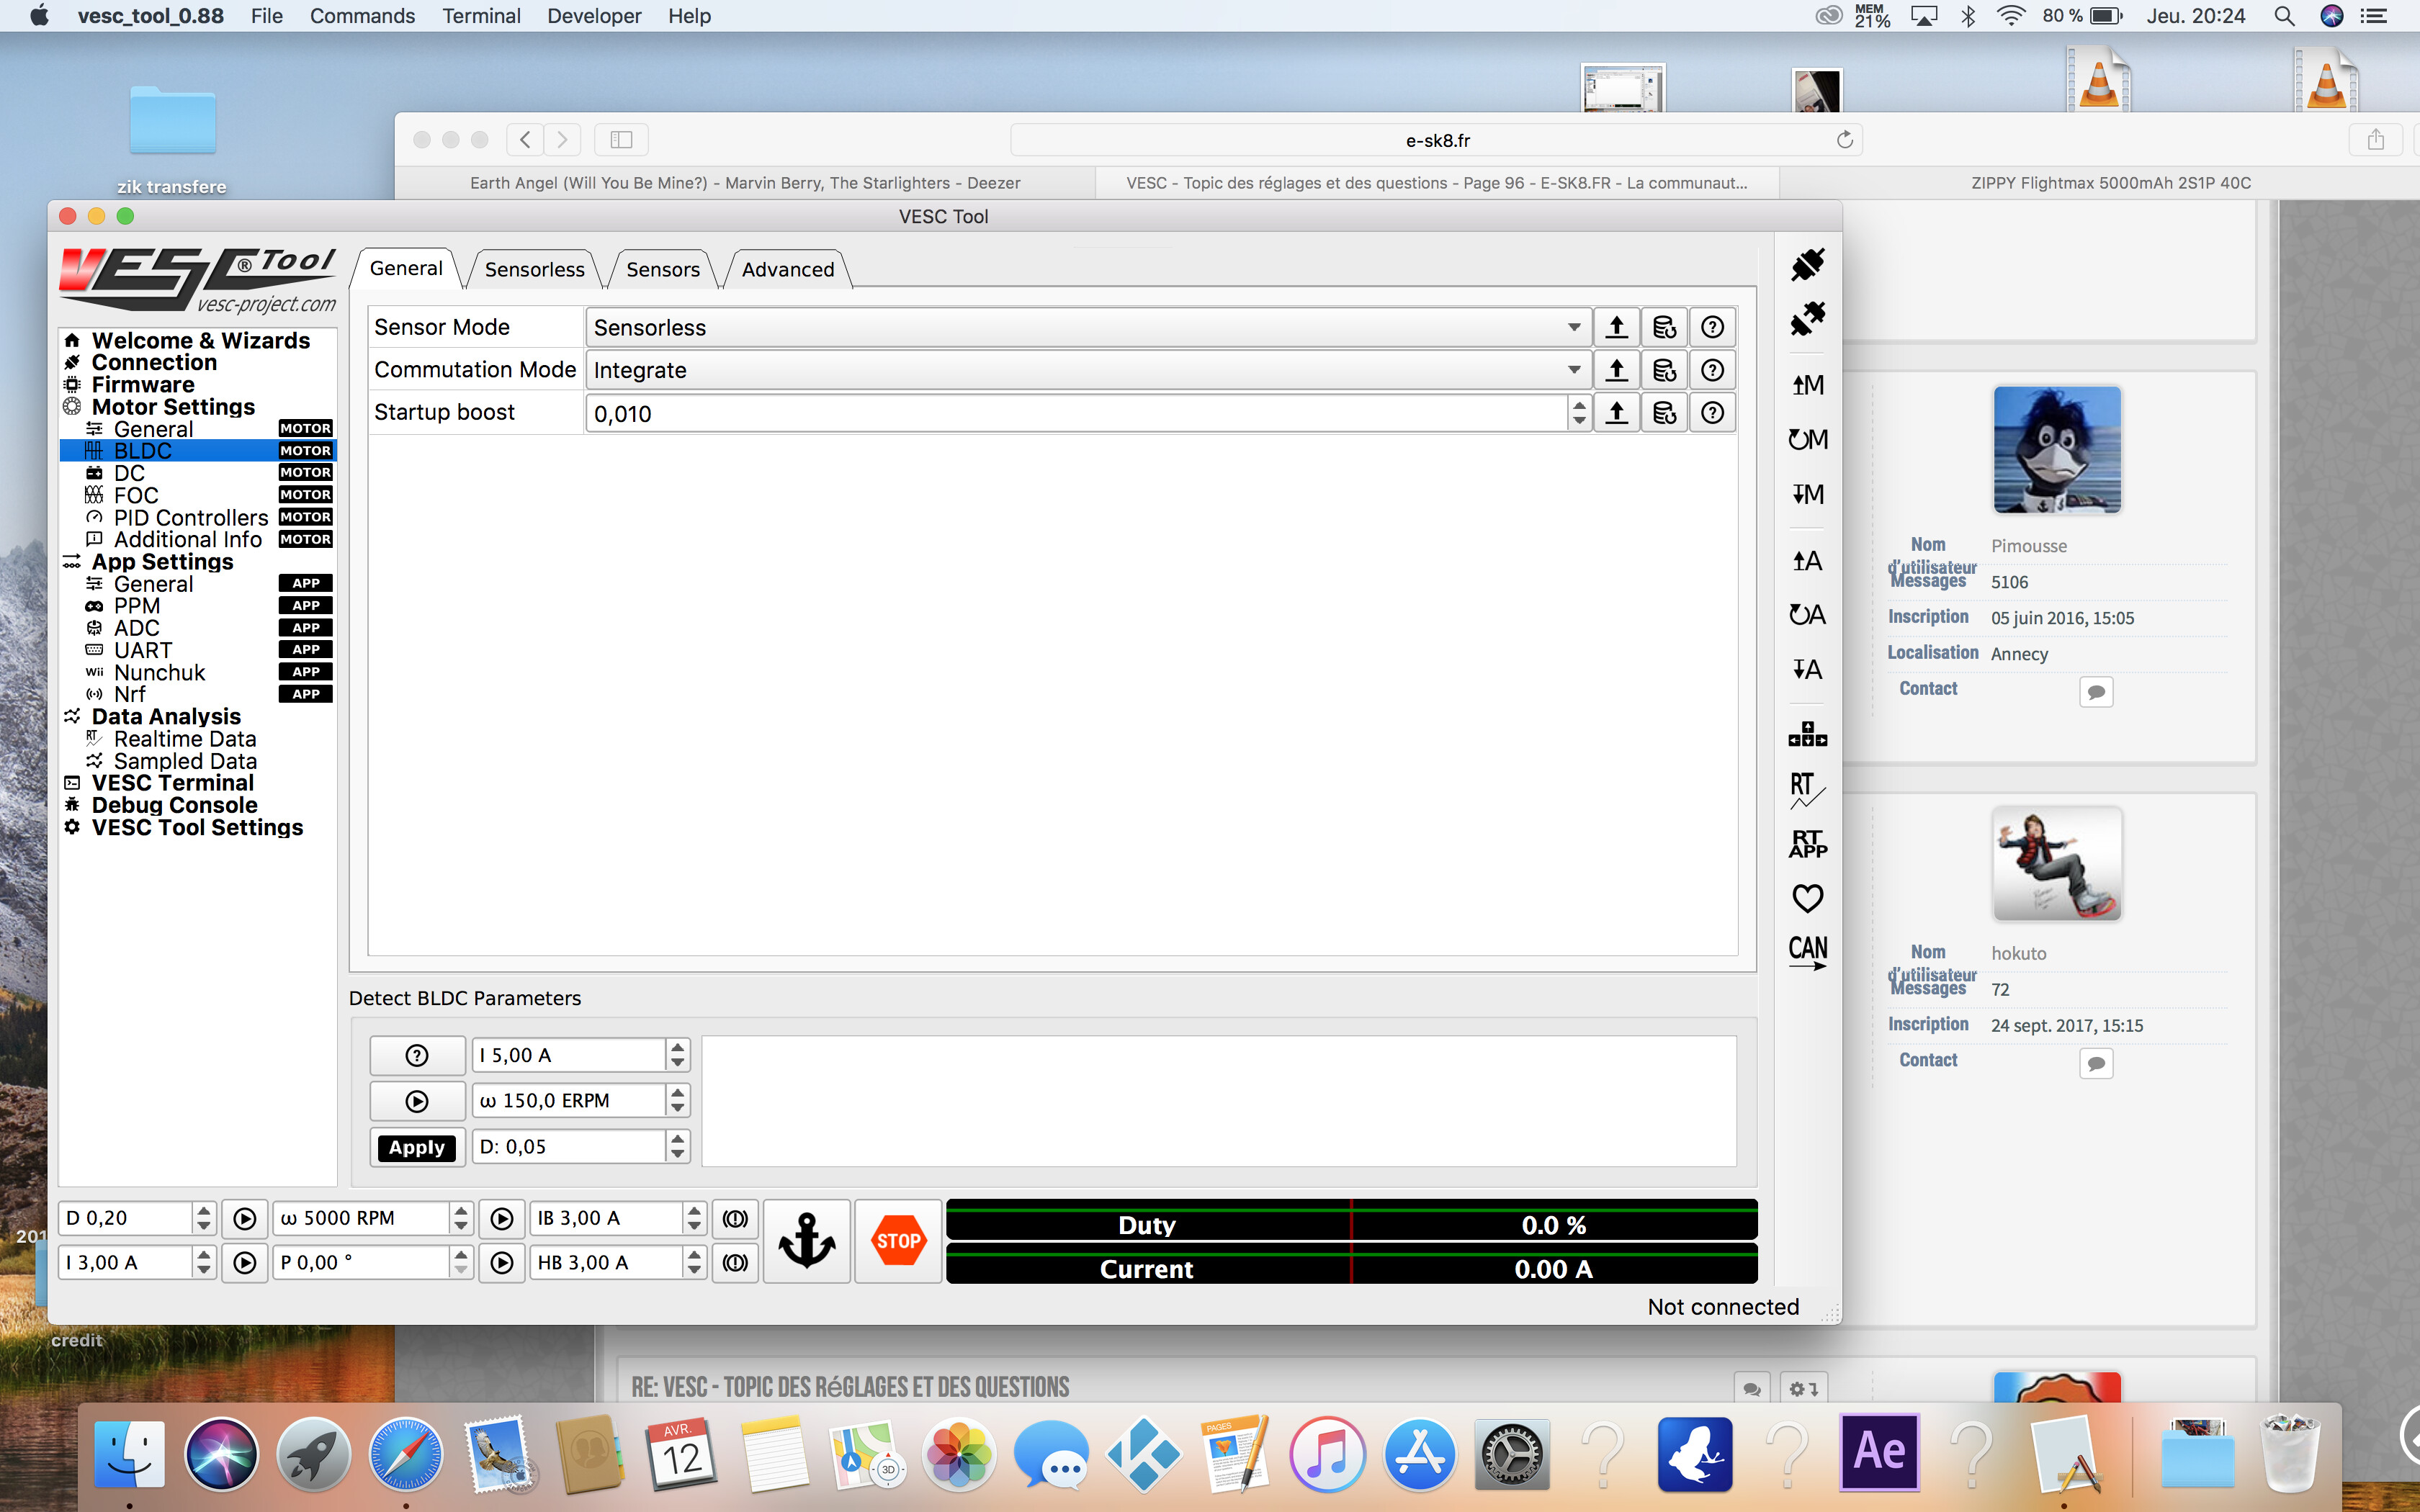The width and height of the screenshot is (2420, 1512).
Task: Click the Connect plug icon in right toolbar
Action: point(1807,265)
